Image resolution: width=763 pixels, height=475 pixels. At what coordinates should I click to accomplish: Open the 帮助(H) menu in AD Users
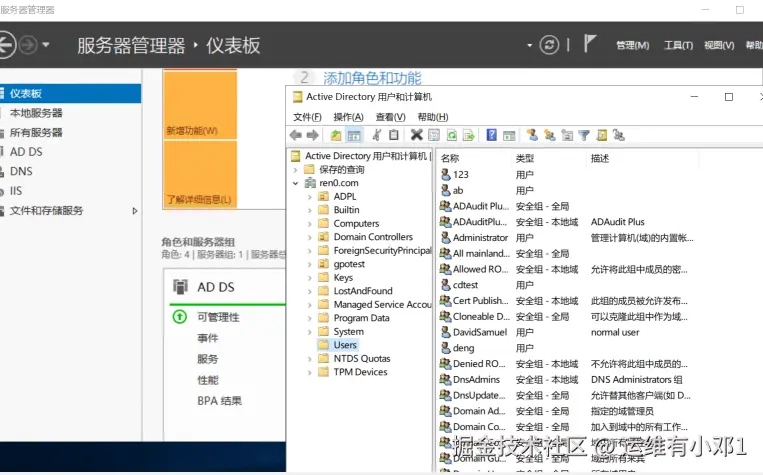433,117
